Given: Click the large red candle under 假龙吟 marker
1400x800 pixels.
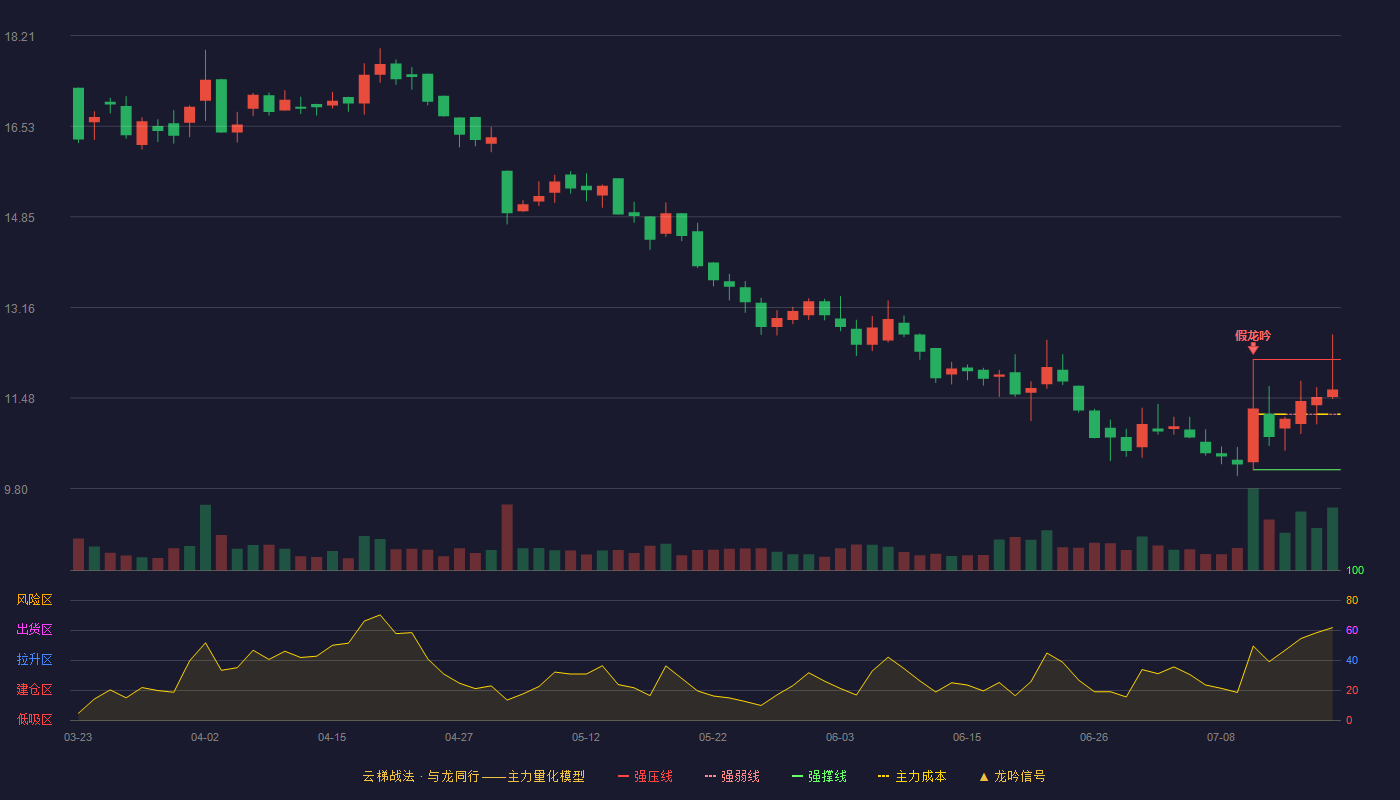Looking at the screenshot, I should (1253, 435).
